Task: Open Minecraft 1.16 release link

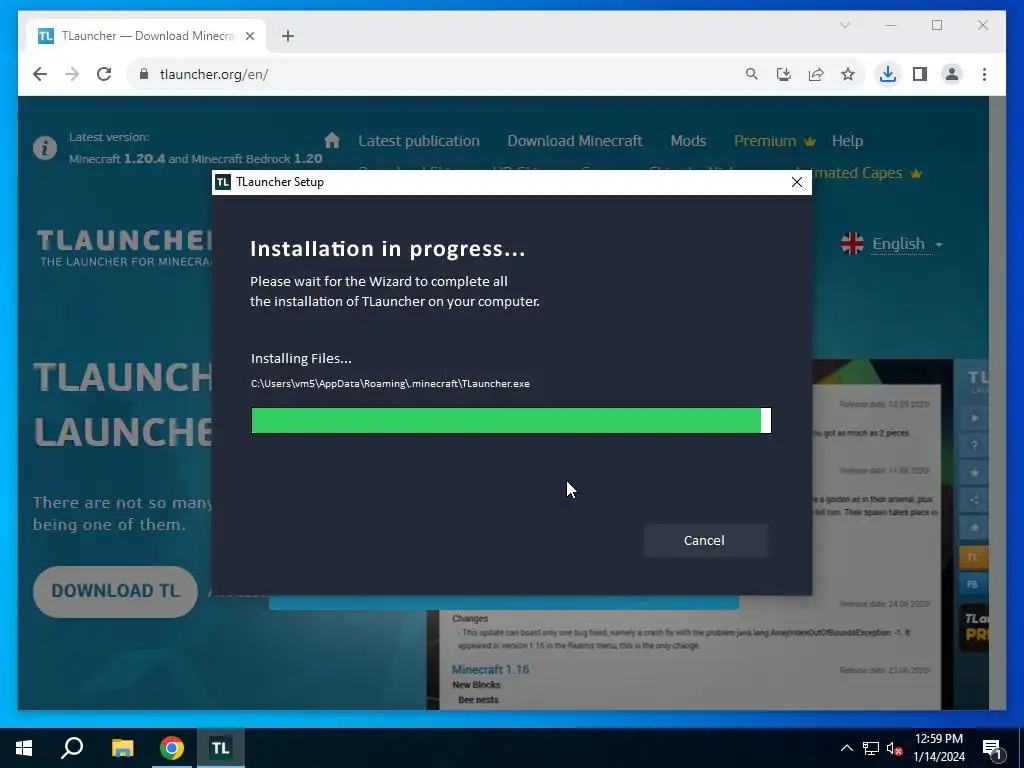Action: click(490, 669)
